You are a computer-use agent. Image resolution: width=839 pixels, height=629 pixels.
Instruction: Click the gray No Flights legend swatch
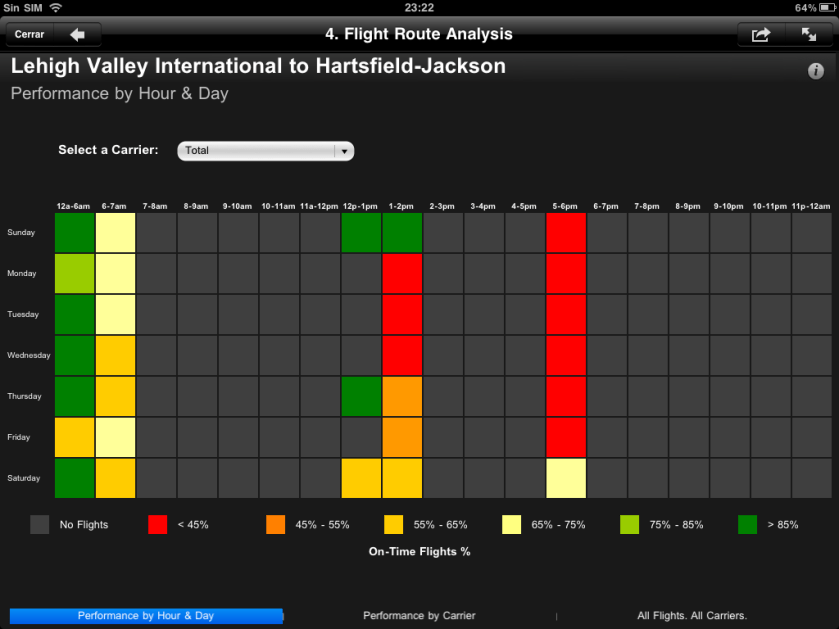[x=40, y=524]
